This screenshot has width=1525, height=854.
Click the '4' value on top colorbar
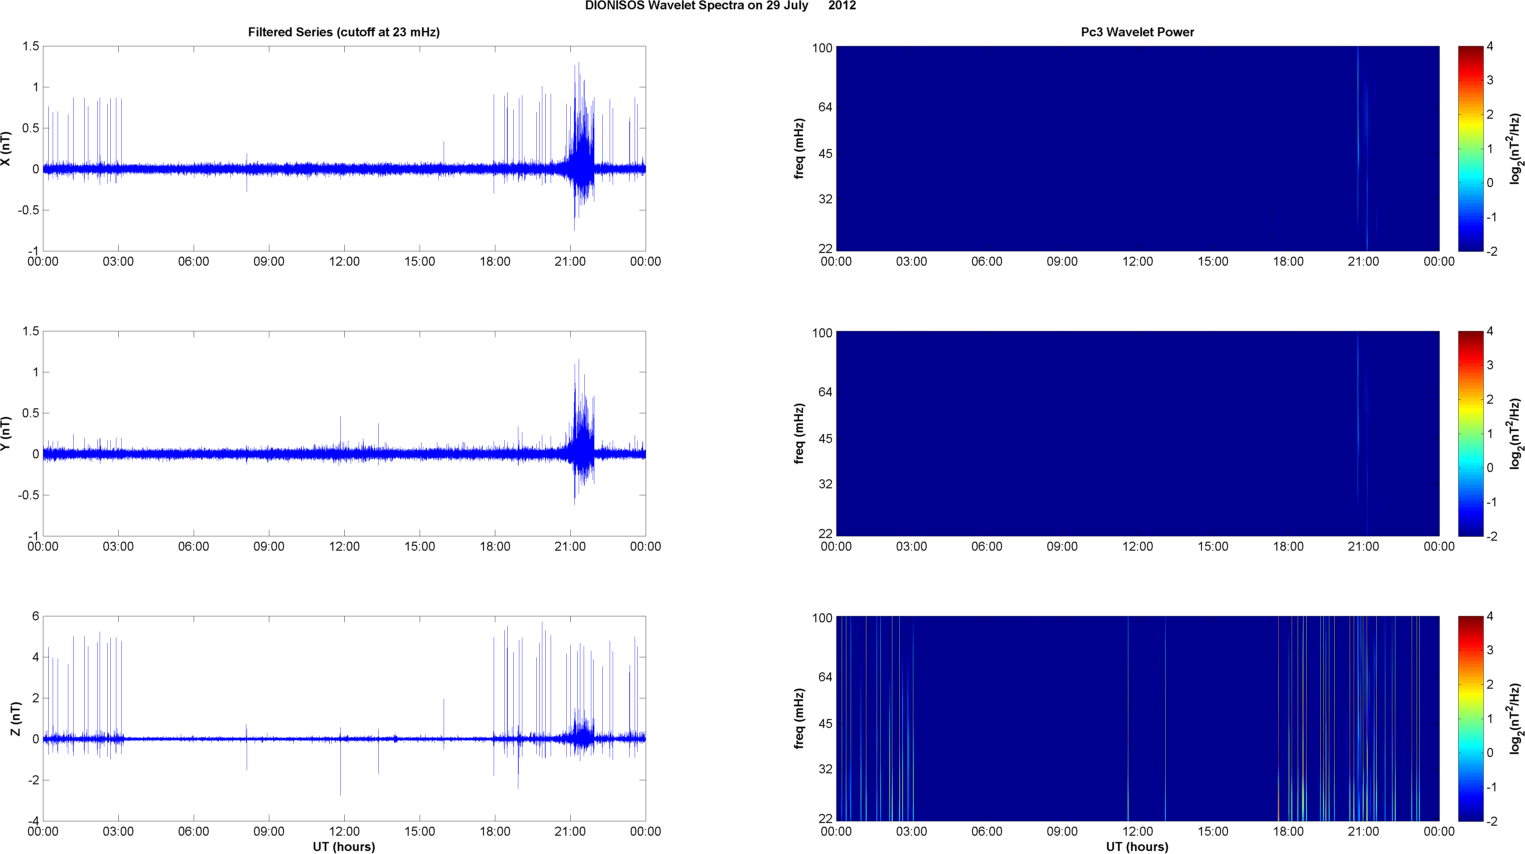pyautogui.click(x=1491, y=47)
